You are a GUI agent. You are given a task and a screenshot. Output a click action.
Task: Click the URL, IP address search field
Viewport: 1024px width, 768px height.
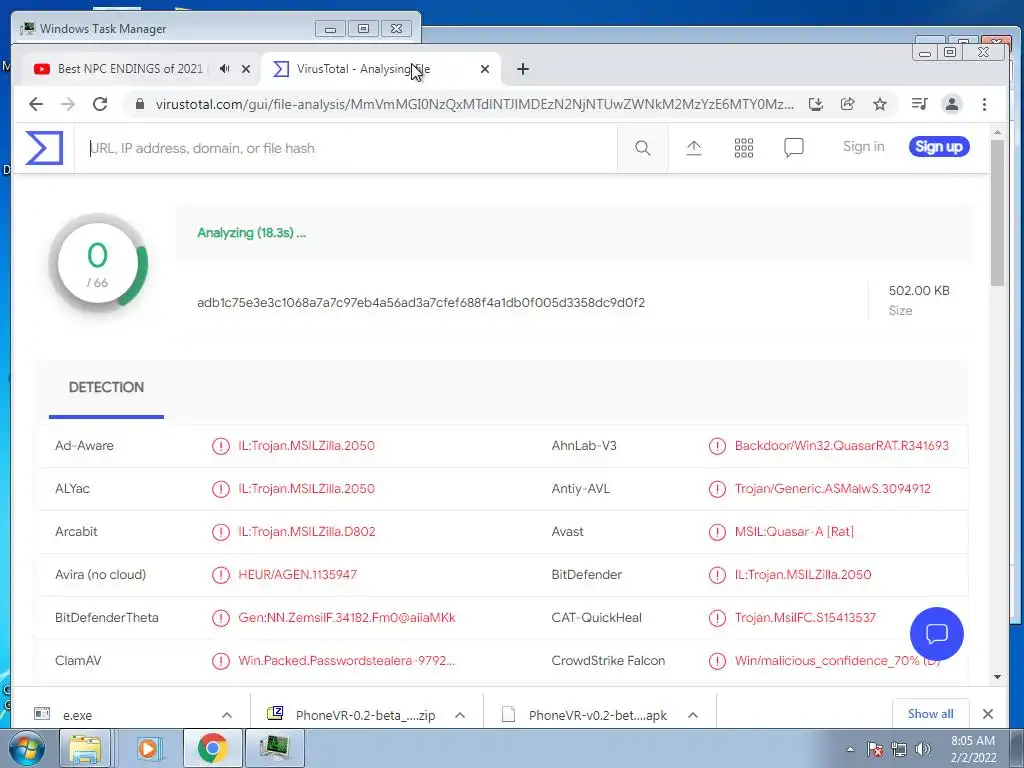346,148
